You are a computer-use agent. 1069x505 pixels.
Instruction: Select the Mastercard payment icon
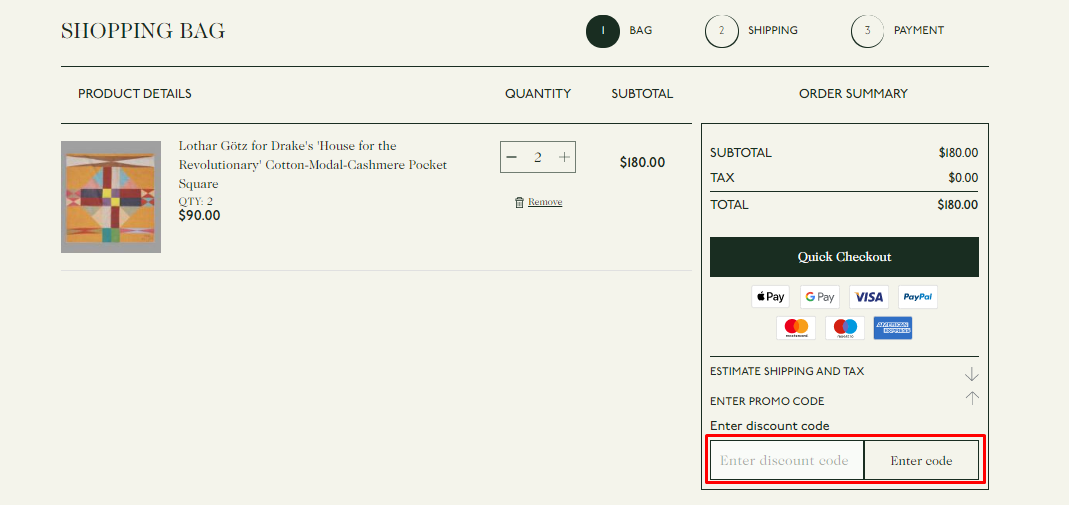coord(796,328)
